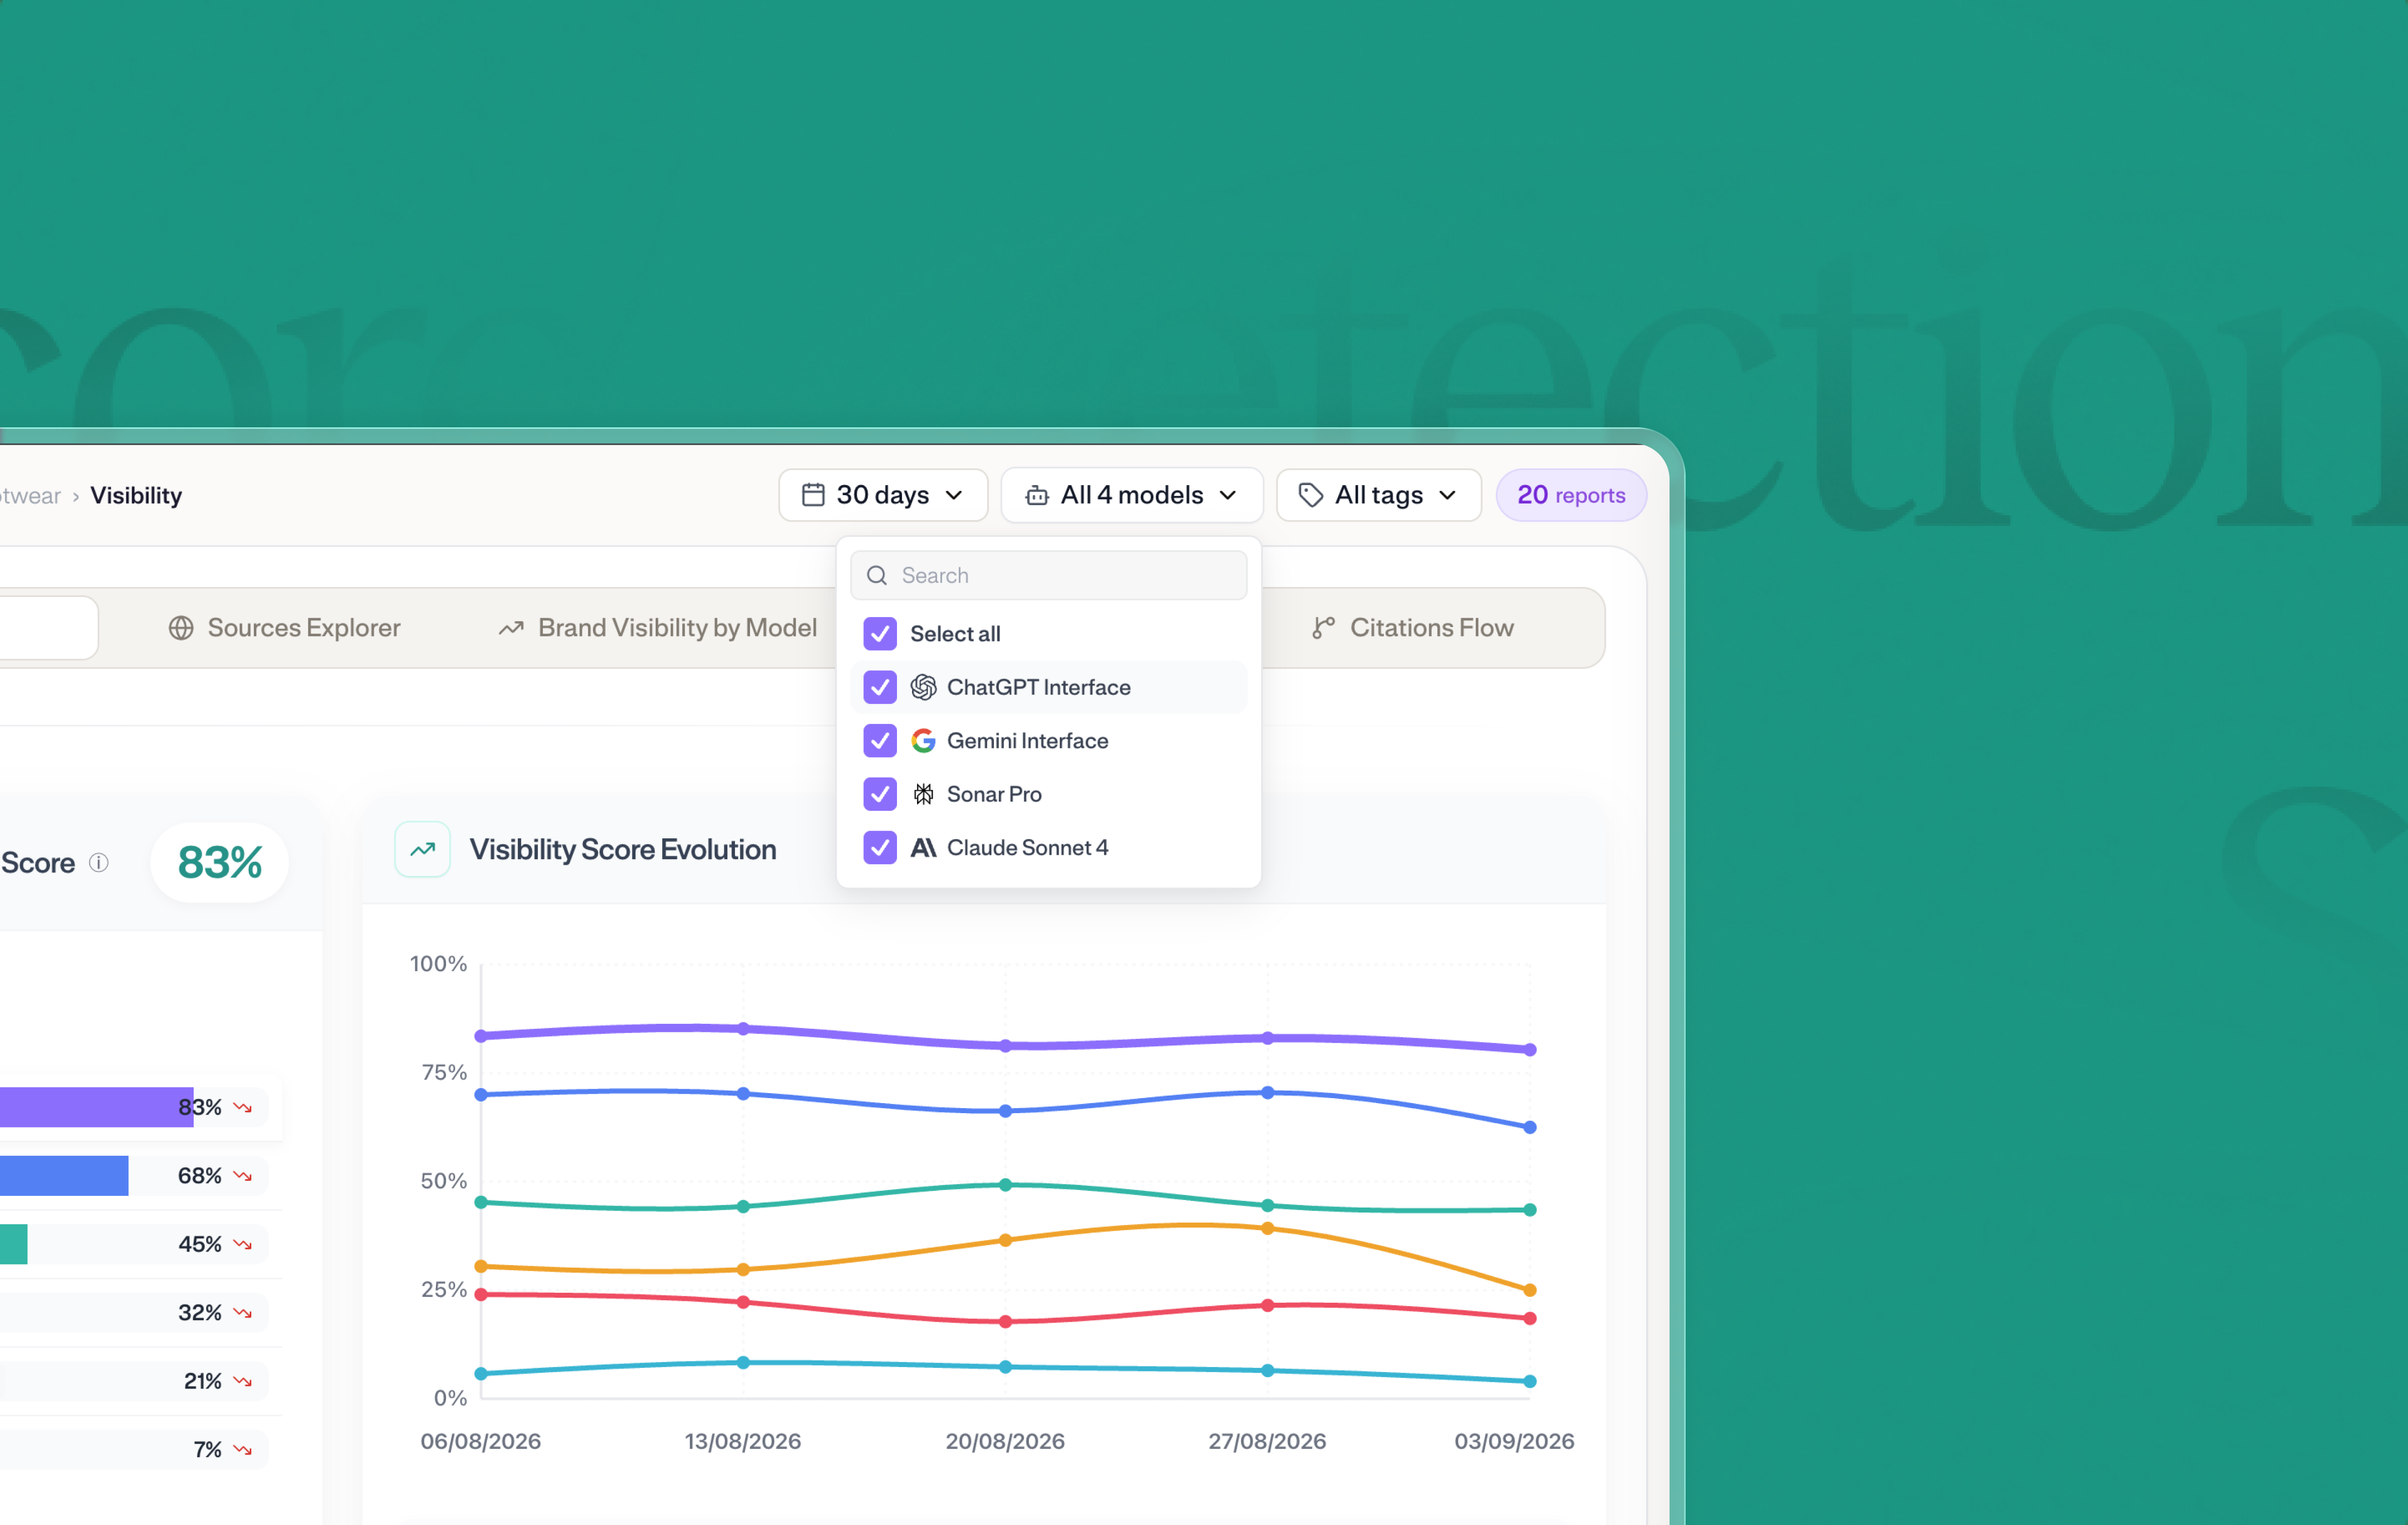Click the 21% value in the score list
The height and width of the screenshot is (1525, 2408).
[x=203, y=1381]
